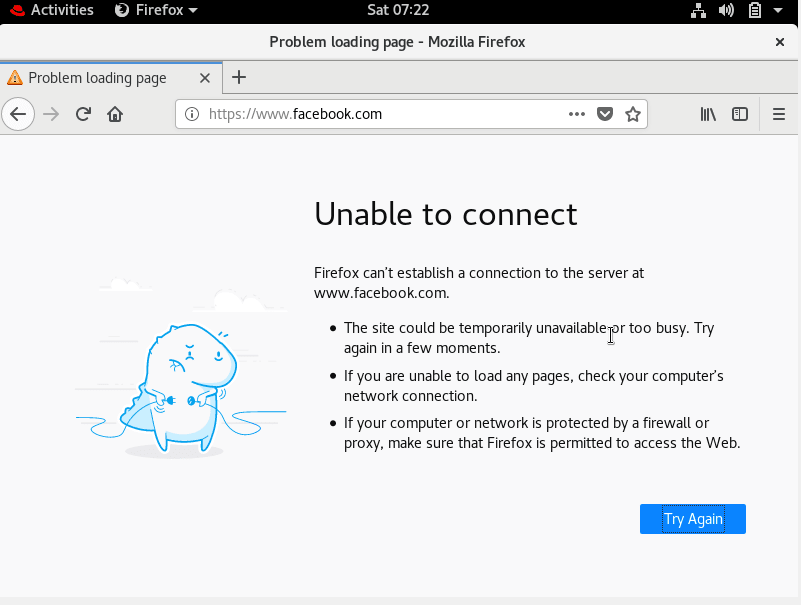801x605 pixels.
Task: Open the Firefox hamburger menu
Action: click(779, 114)
